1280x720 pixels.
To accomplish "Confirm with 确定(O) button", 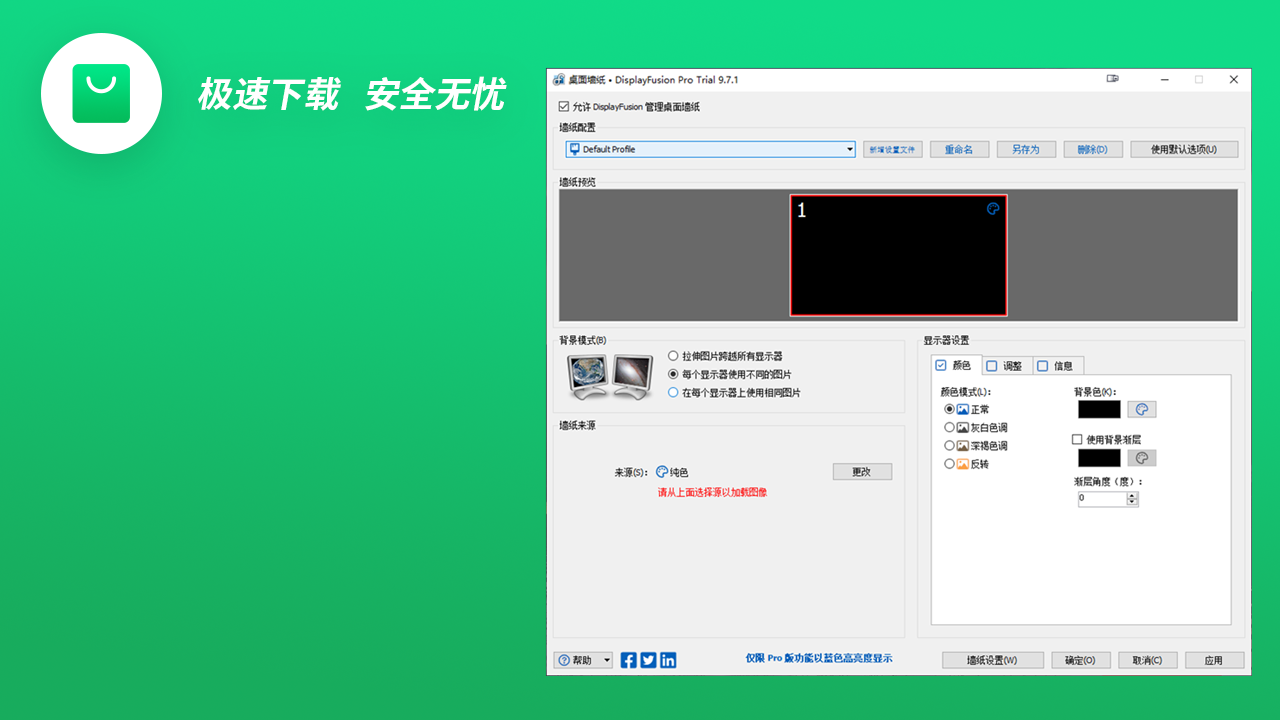I will (x=1080, y=660).
